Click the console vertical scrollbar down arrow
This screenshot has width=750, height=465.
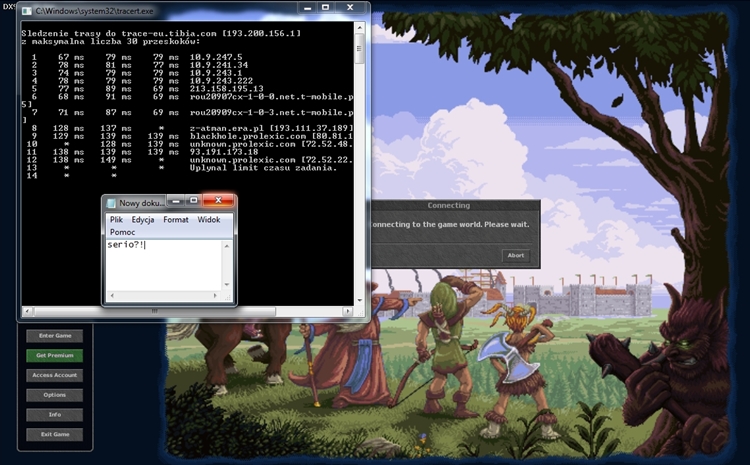(360, 300)
